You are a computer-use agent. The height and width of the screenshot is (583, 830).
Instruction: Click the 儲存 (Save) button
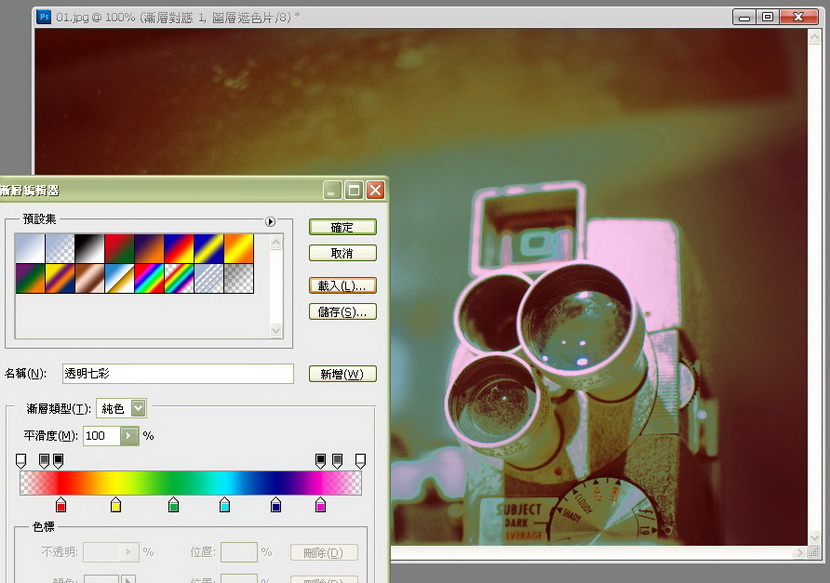click(342, 312)
